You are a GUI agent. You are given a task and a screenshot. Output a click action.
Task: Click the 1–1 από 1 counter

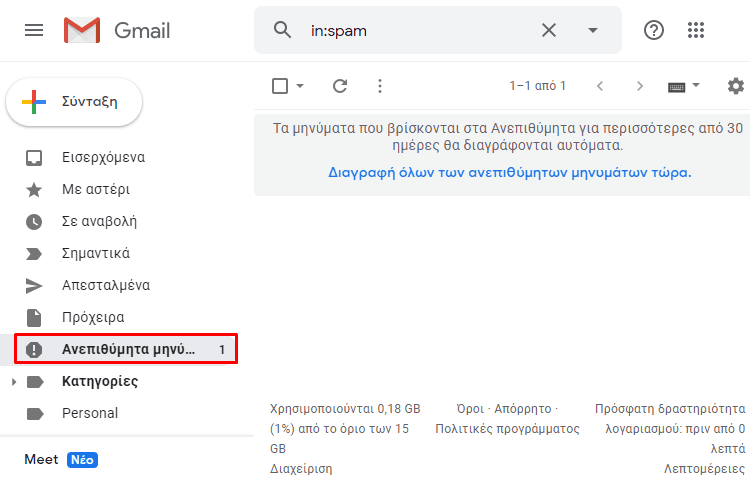[538, 86]
